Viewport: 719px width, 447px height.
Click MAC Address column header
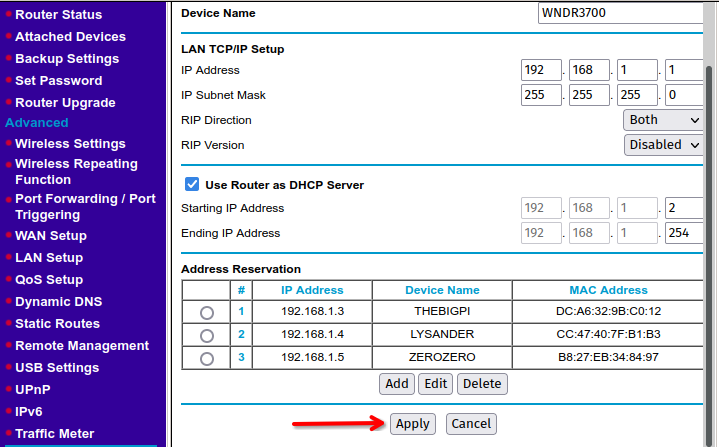[608, 290]
